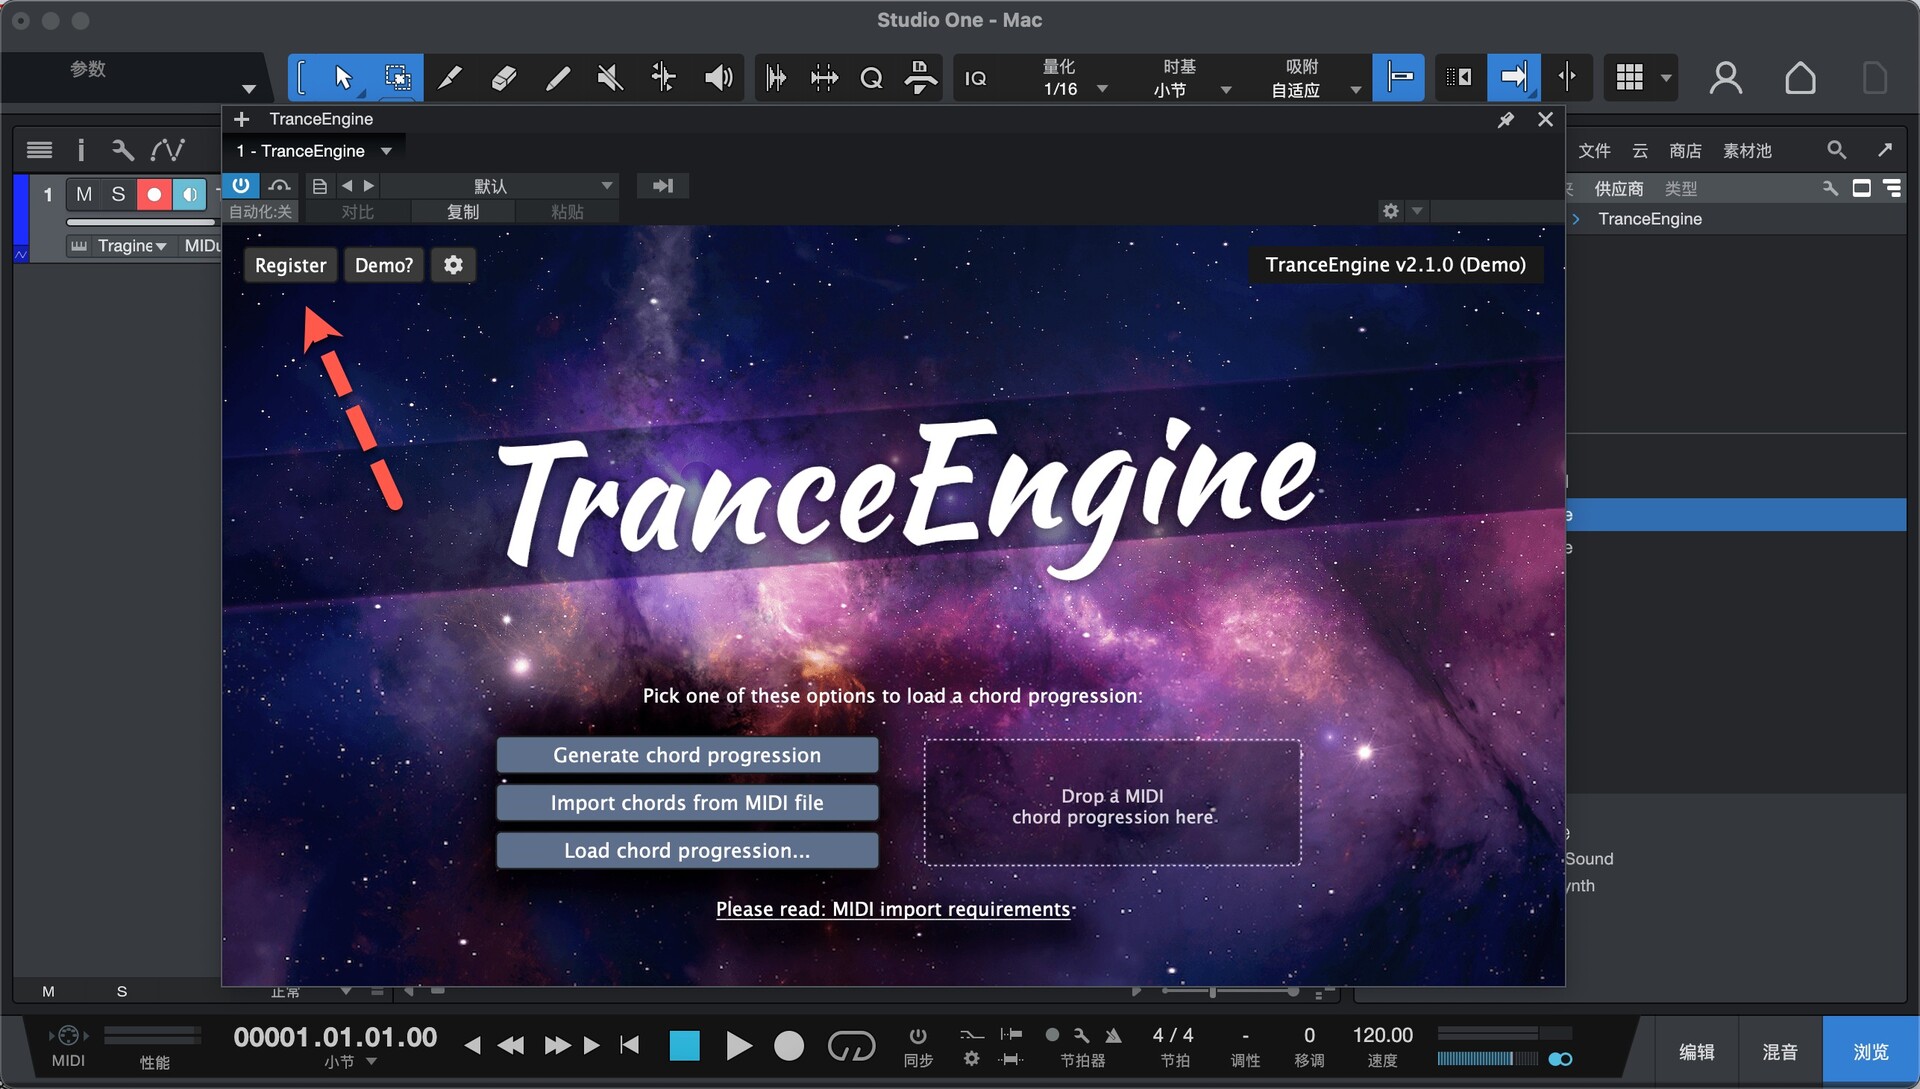Open the 商店 shop tab in the browser
Viewport: 1920px width, 1089px height.
click(1685, 150)
